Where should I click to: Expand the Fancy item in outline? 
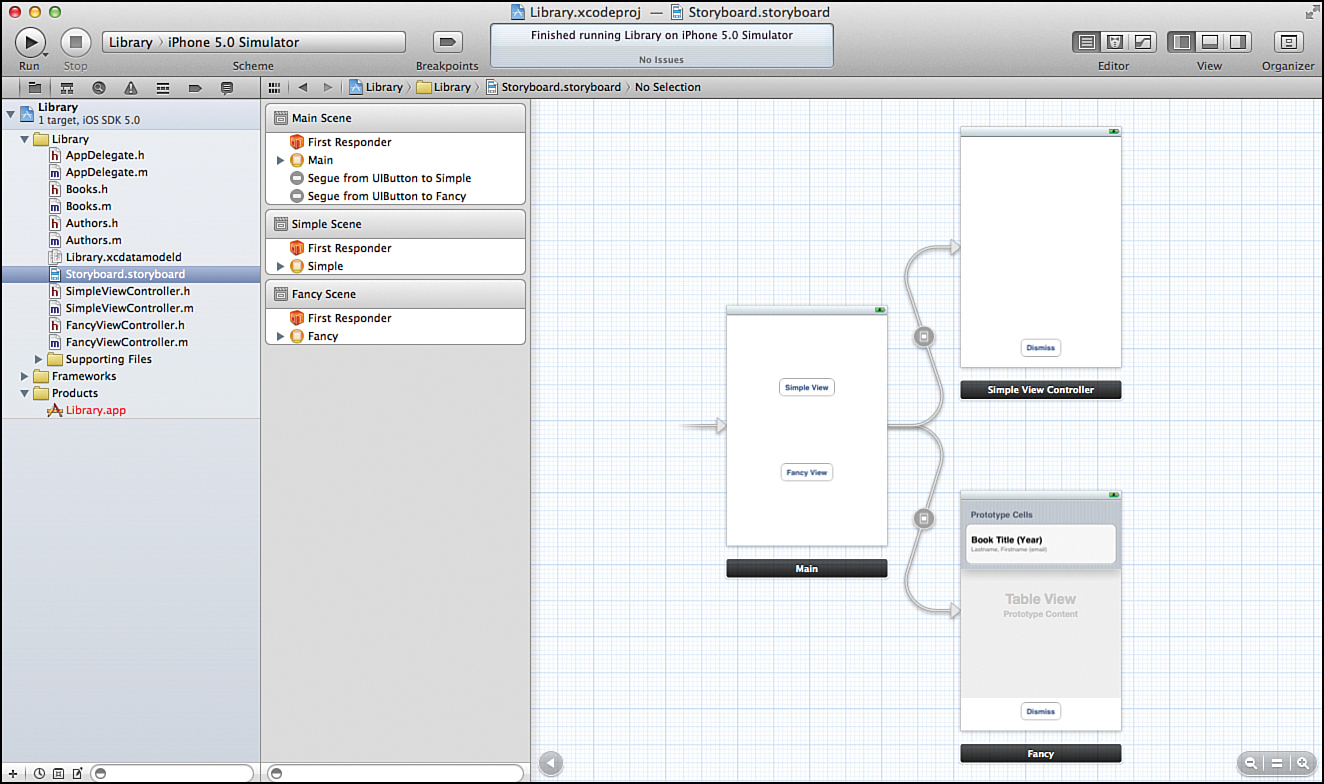(281, 336)
